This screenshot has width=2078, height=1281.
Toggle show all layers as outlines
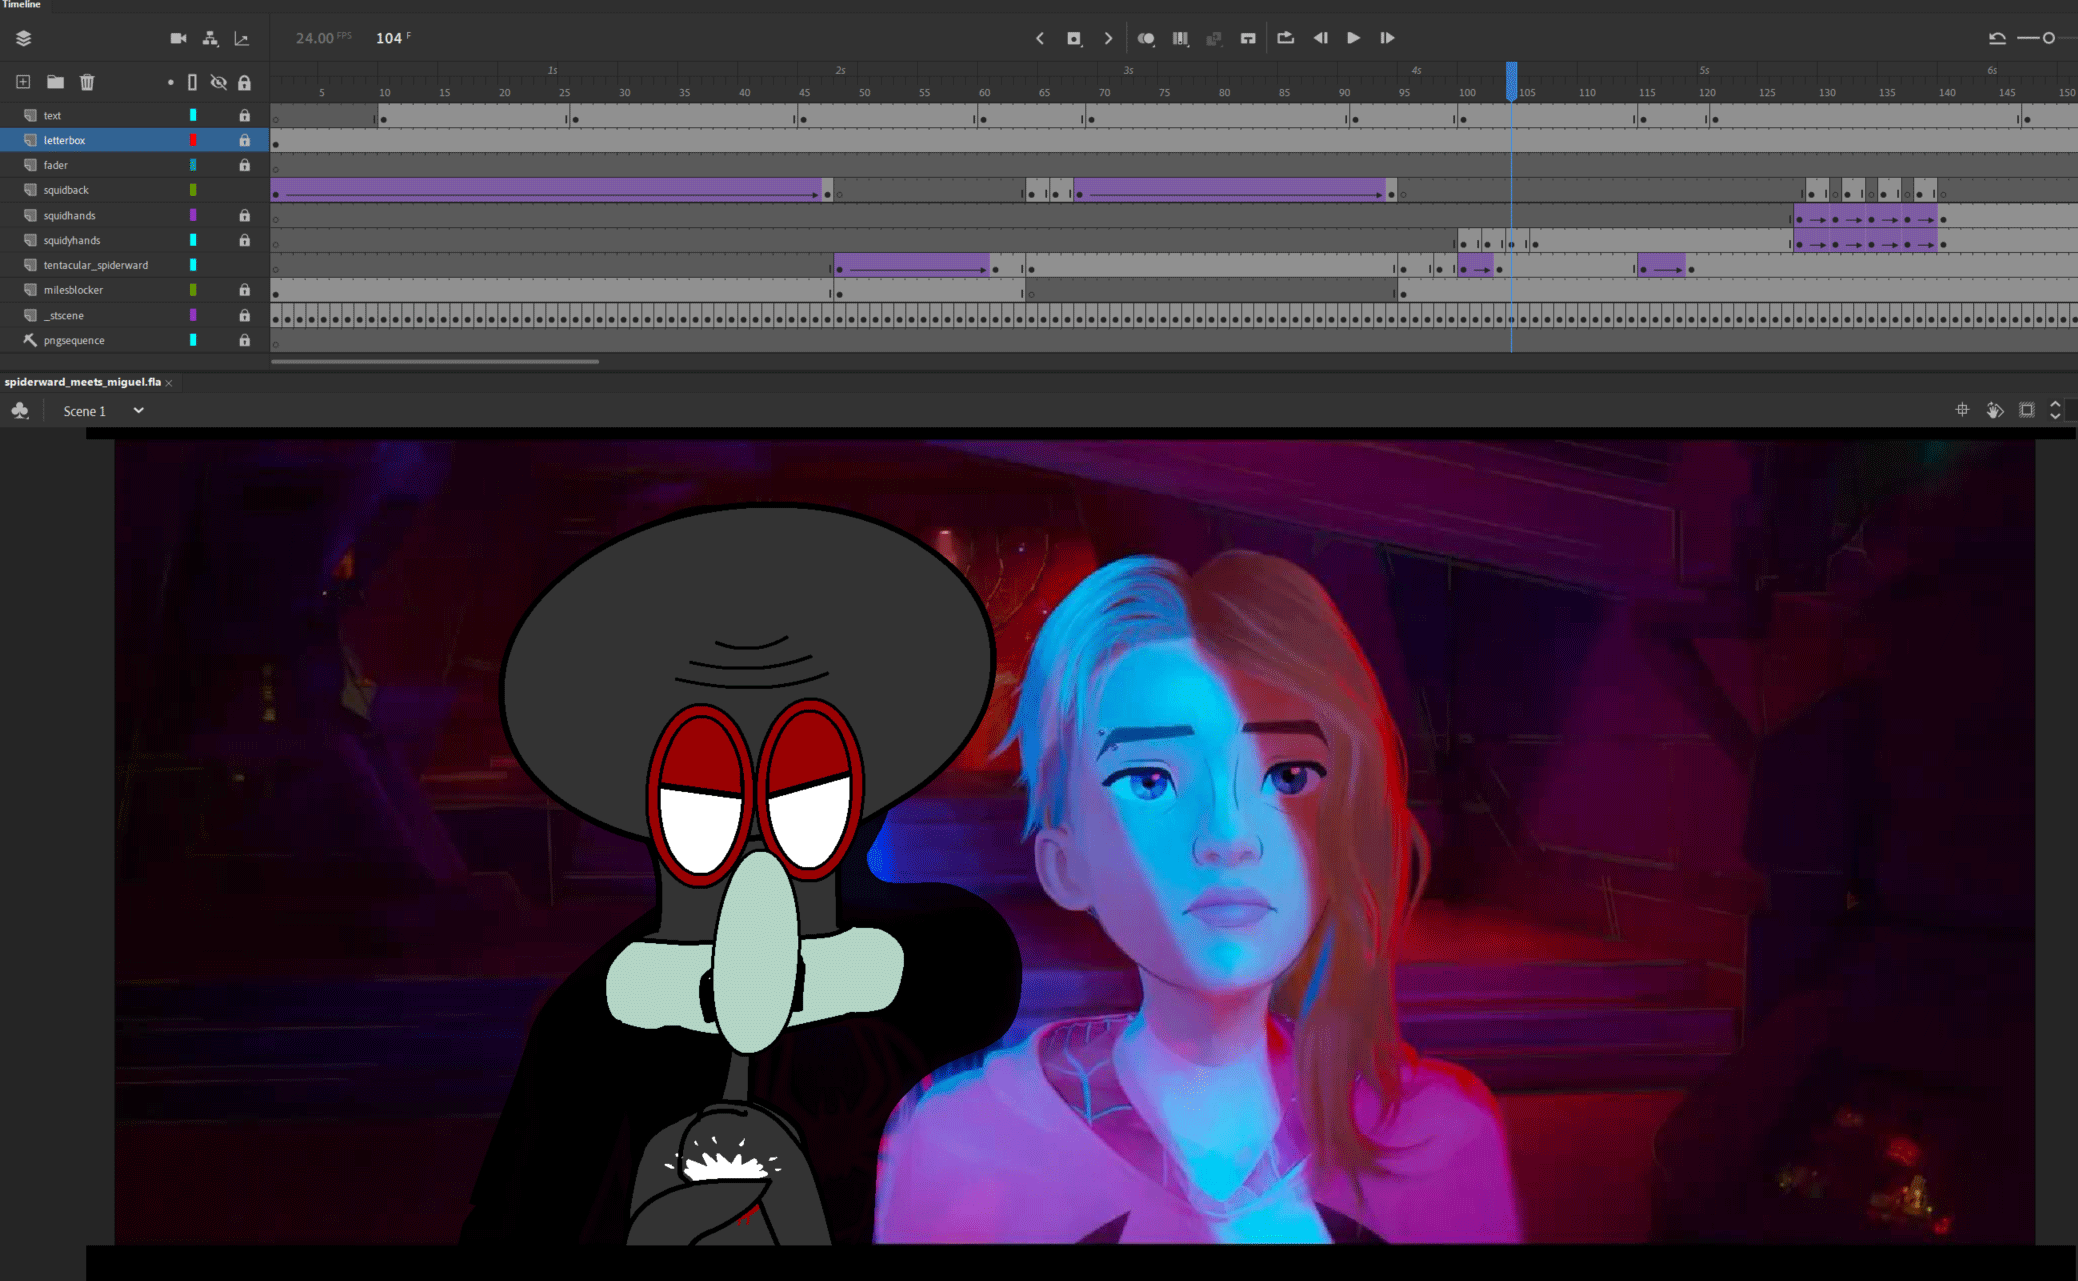click(192, 82)
